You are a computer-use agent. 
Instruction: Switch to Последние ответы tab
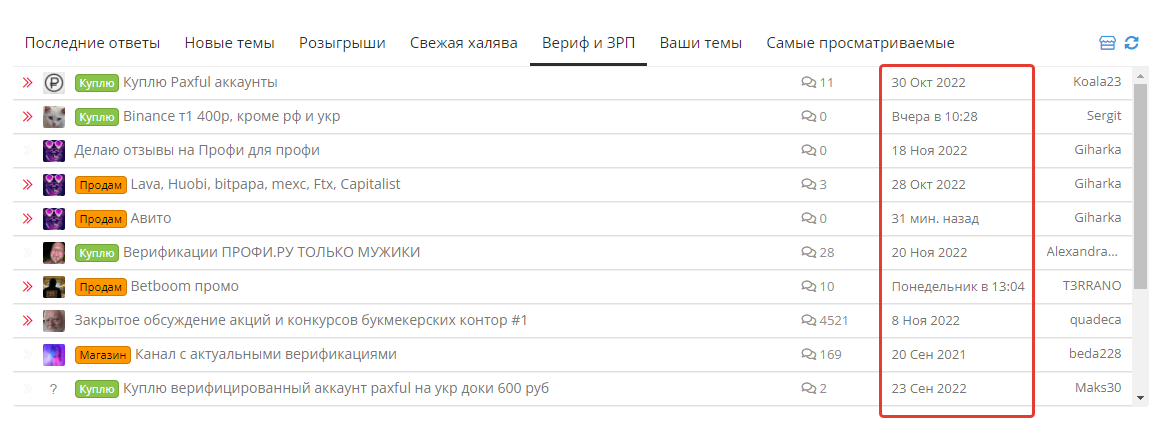click(92, 44)
